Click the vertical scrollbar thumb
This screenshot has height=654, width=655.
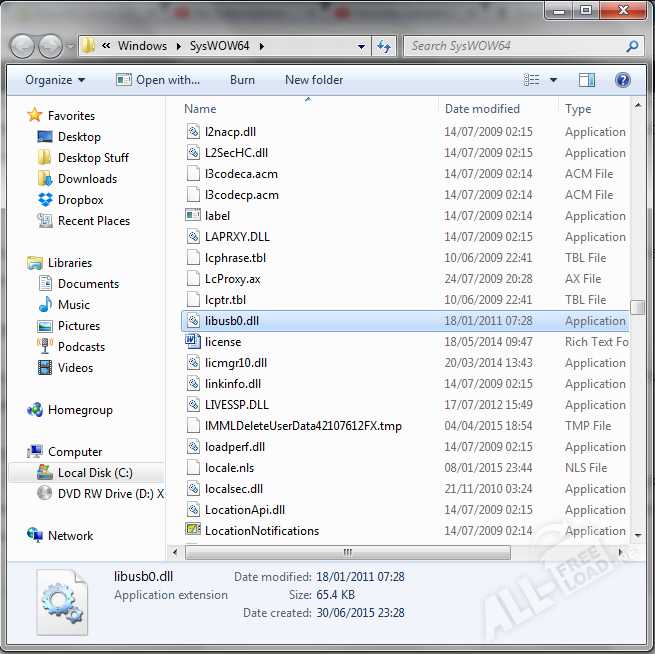[637, 307]
